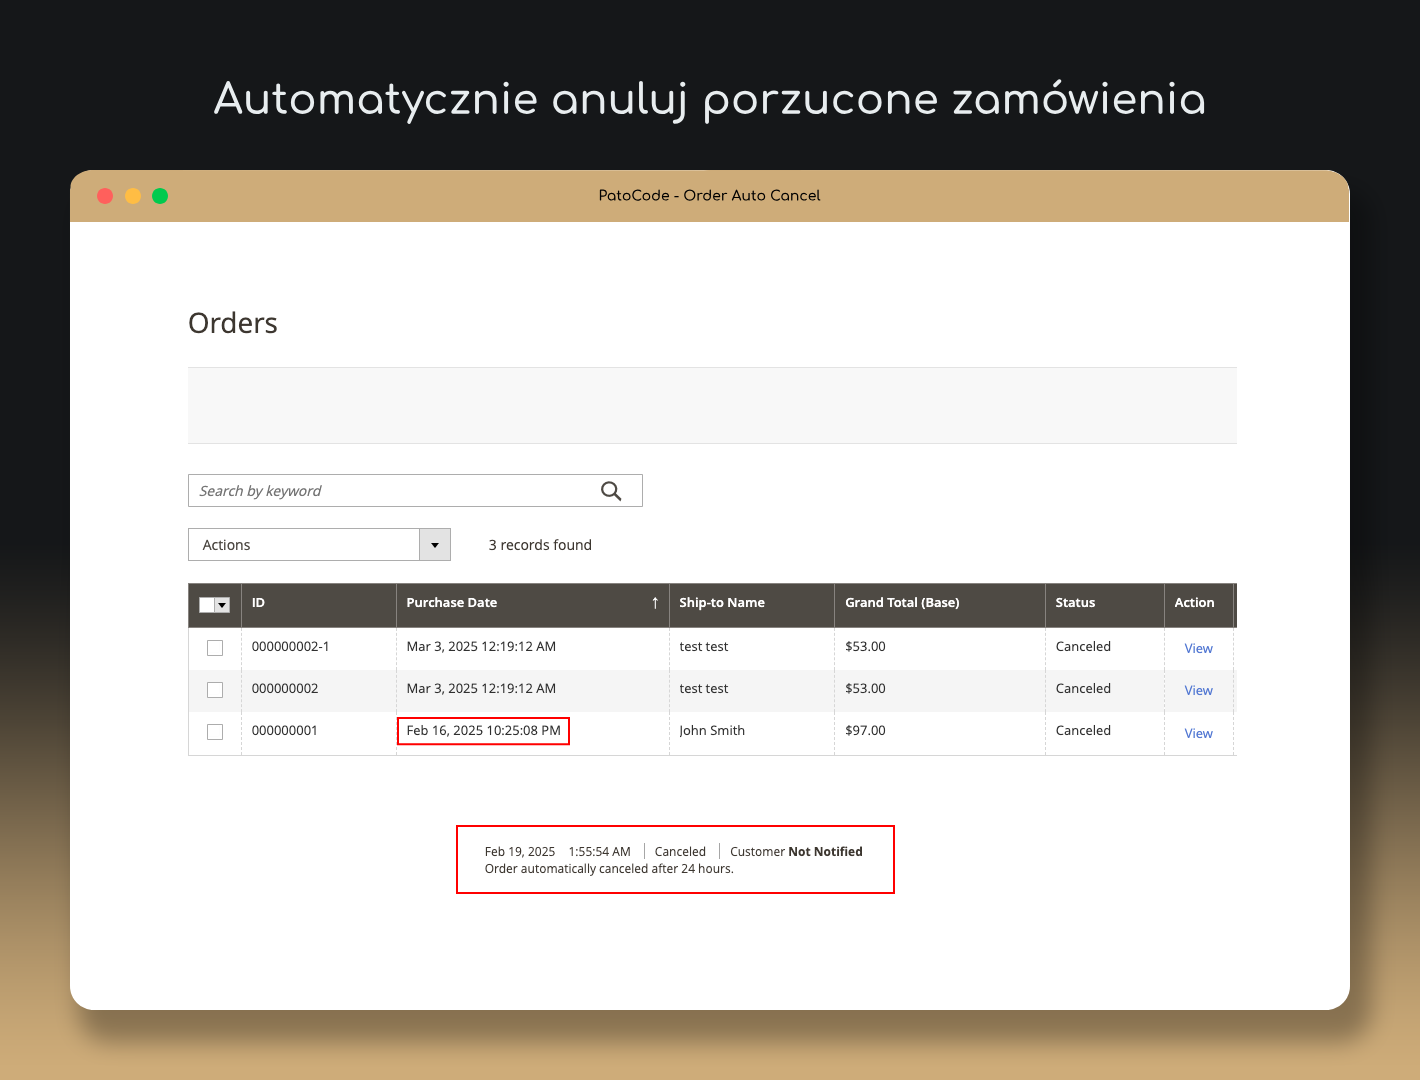Screen dimensions: 1420x1080
Task: Click the highlighted Purchase Date of order 000000001
Action: 483,731
